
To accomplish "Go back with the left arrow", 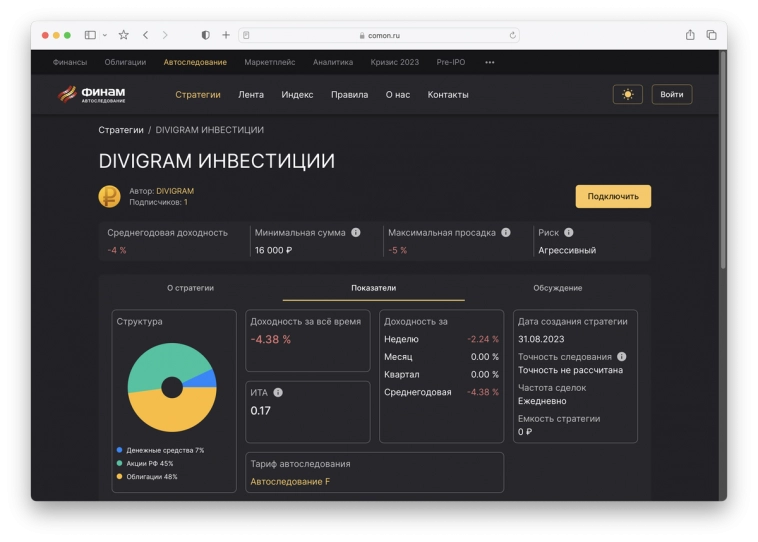I will tap(146, 35).
